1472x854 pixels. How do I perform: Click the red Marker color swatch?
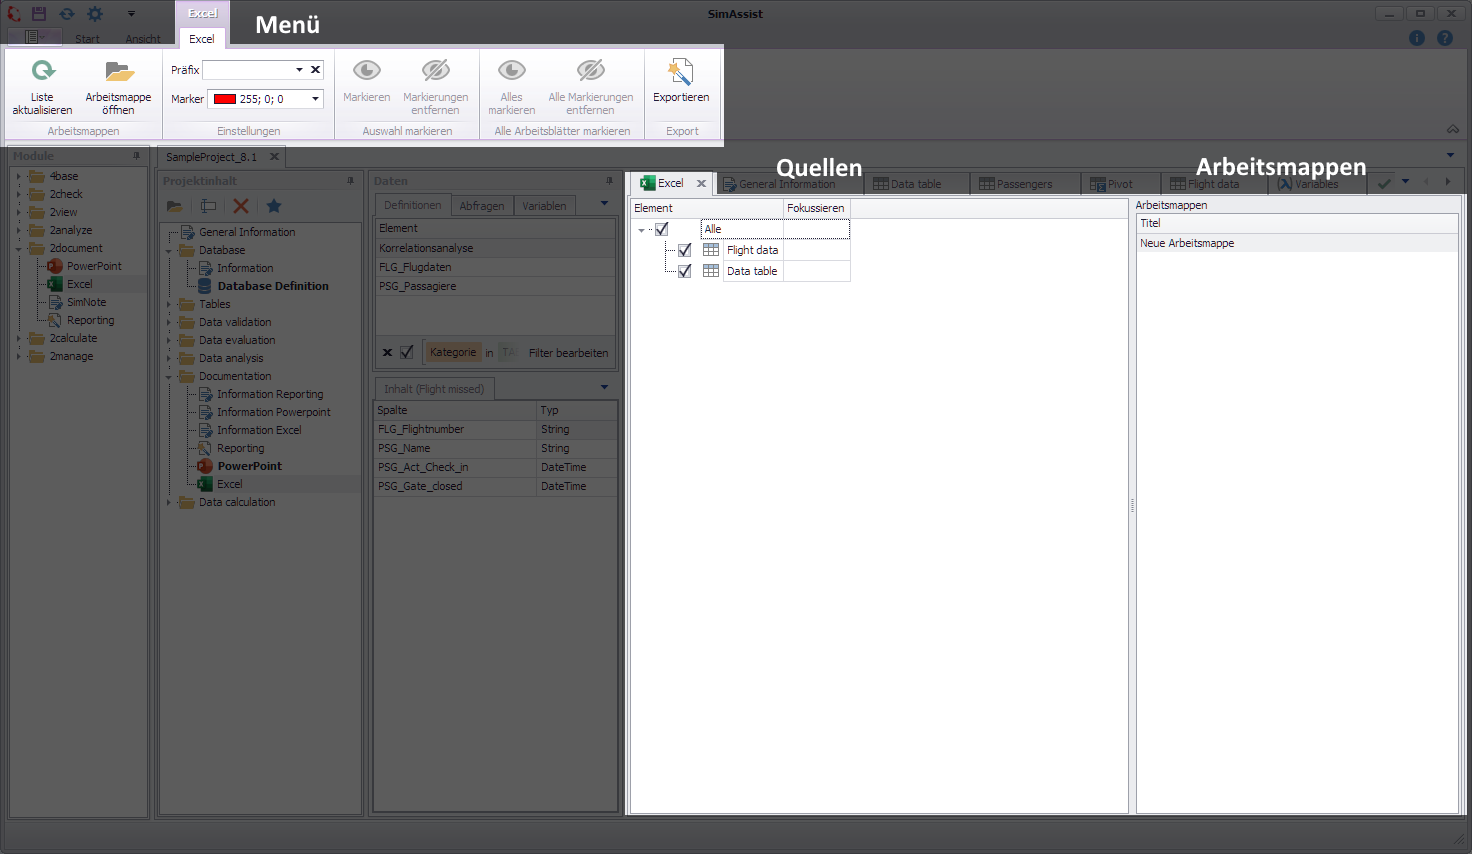(x=225, y=99)
